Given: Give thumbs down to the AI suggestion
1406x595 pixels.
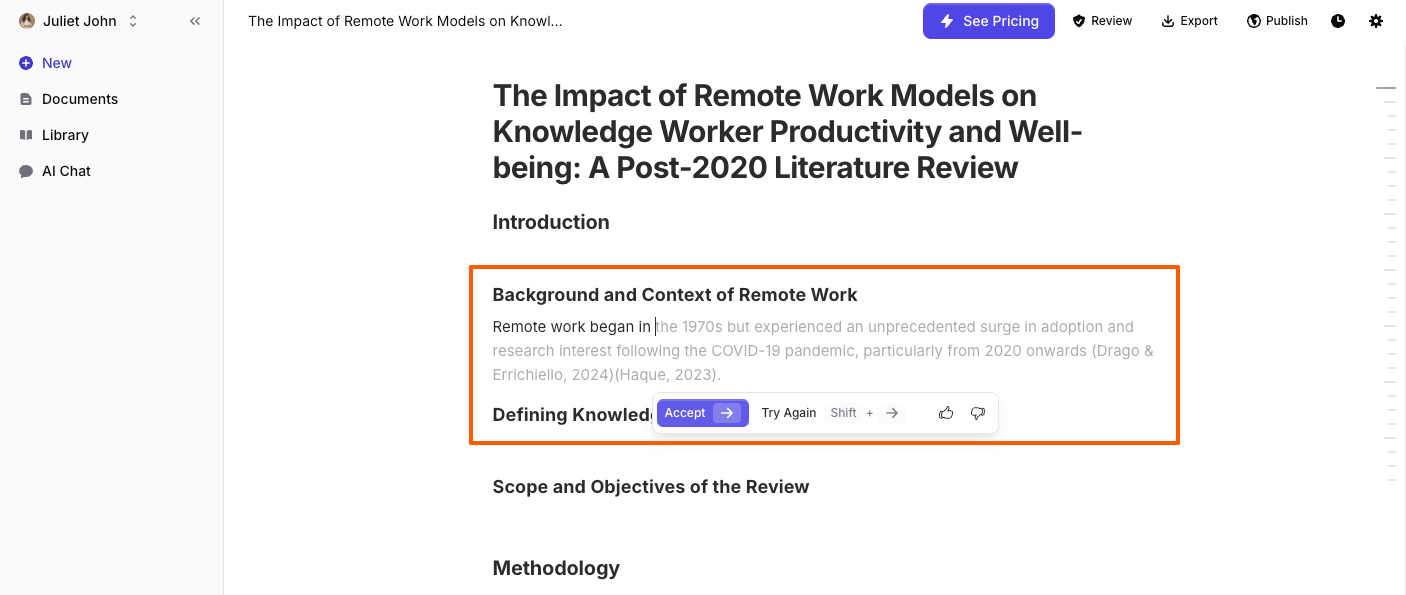Looking at the screenshot, I should tap(978, 412).
